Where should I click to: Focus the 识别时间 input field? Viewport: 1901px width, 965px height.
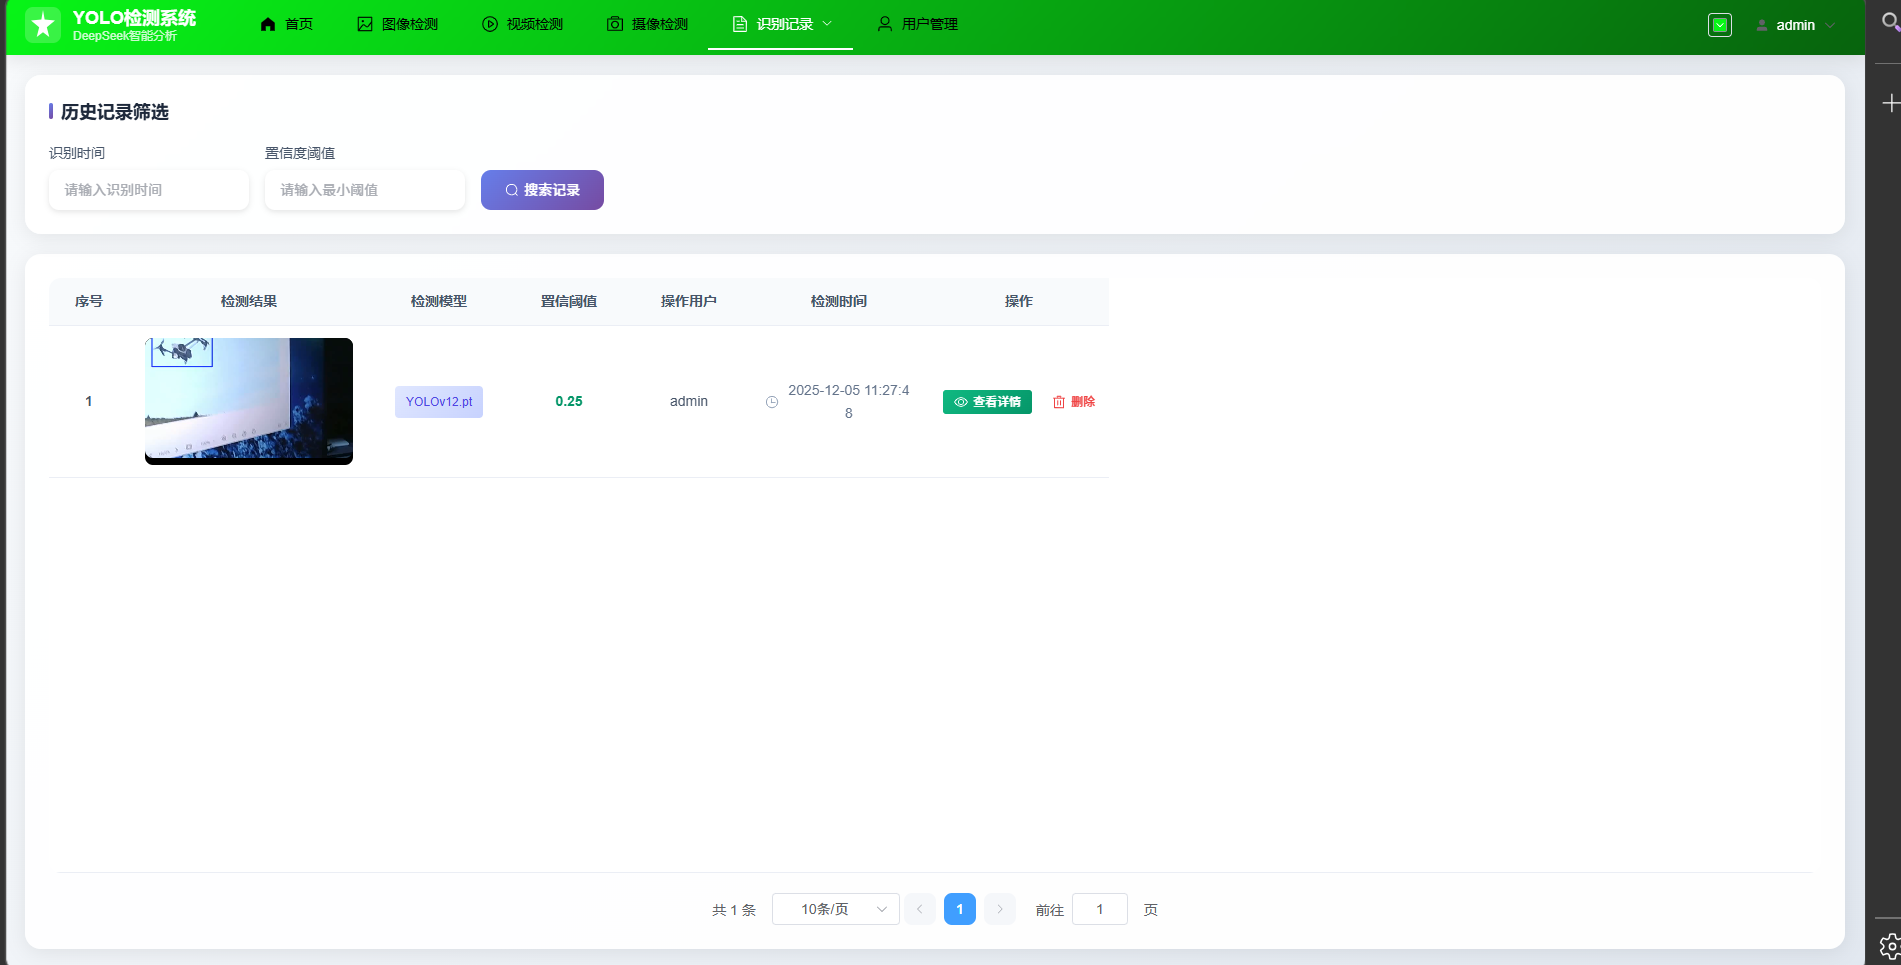tap(149, 190)
